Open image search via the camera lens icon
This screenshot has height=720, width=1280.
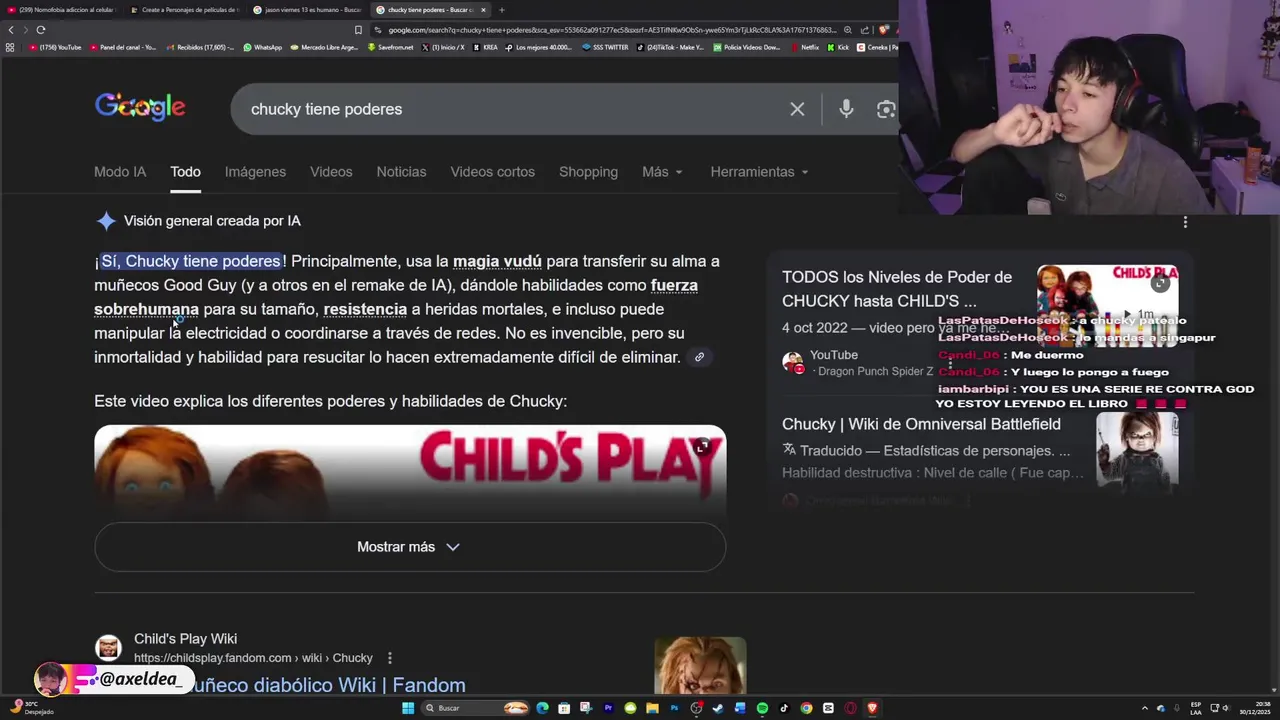886,109
